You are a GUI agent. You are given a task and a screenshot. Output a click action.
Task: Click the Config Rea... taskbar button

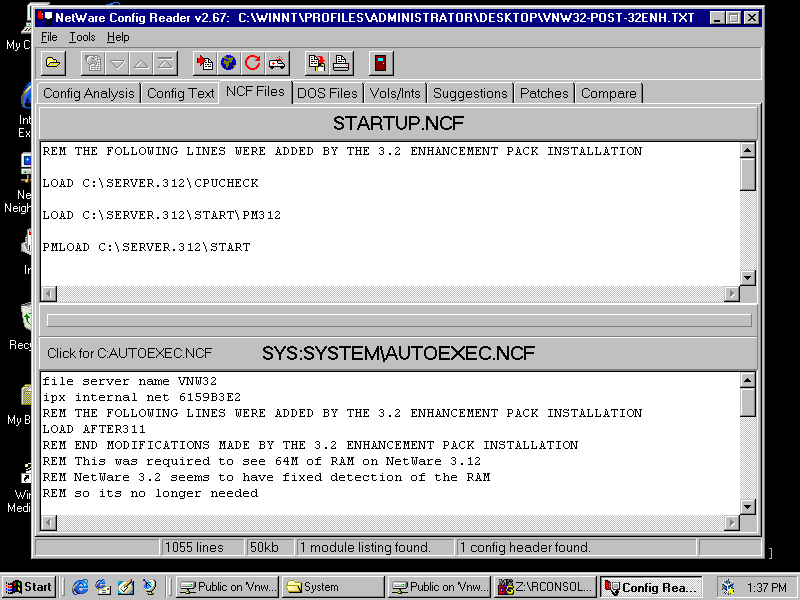(651, 587)
